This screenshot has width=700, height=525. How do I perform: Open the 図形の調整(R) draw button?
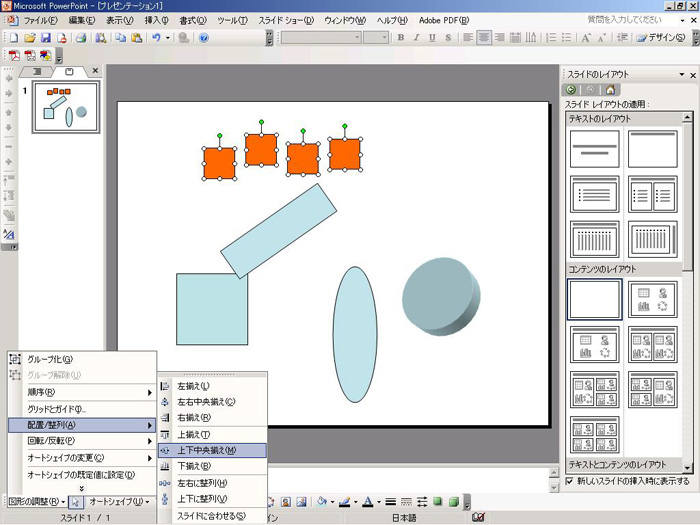tap(37, 502)
